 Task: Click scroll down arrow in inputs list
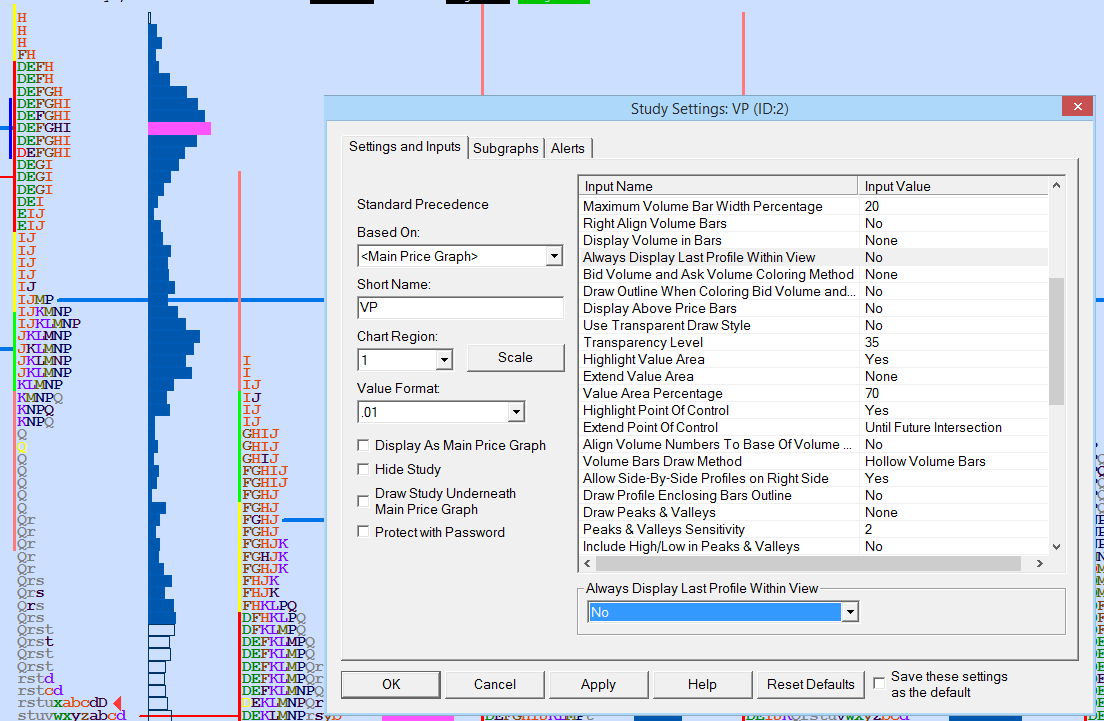click(1057, 546)
